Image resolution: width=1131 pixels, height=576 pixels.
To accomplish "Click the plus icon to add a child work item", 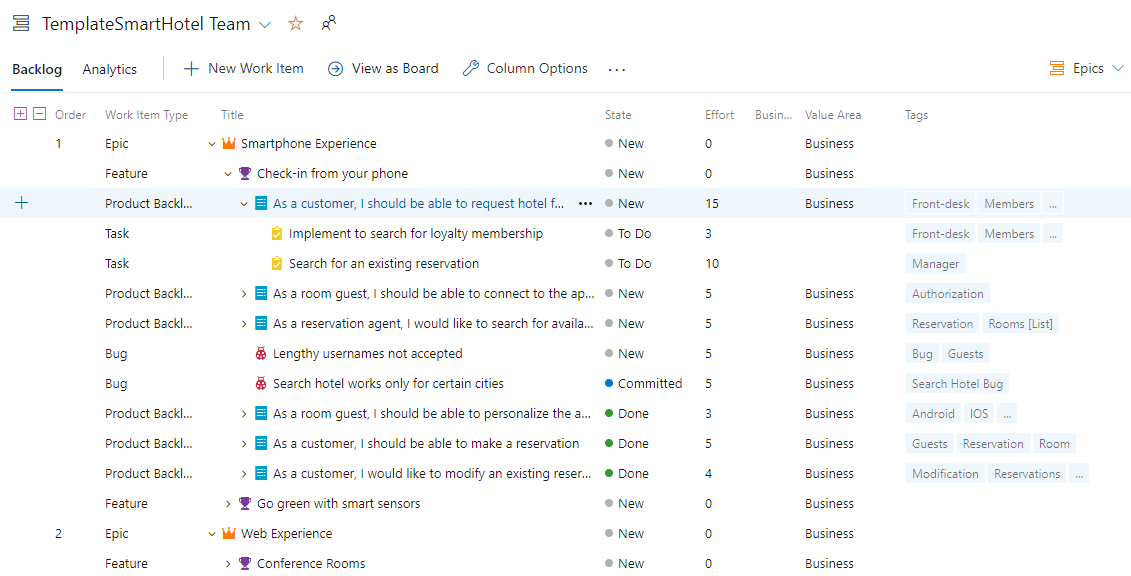I will click(x=22, y=202).
